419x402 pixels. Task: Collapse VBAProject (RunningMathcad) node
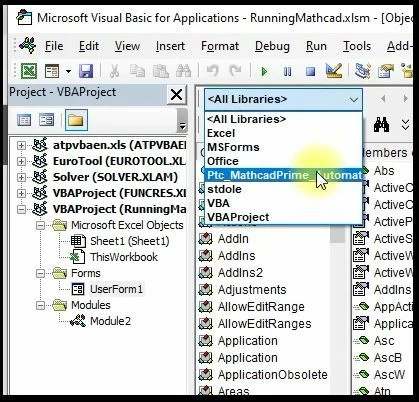click(21, 209)
